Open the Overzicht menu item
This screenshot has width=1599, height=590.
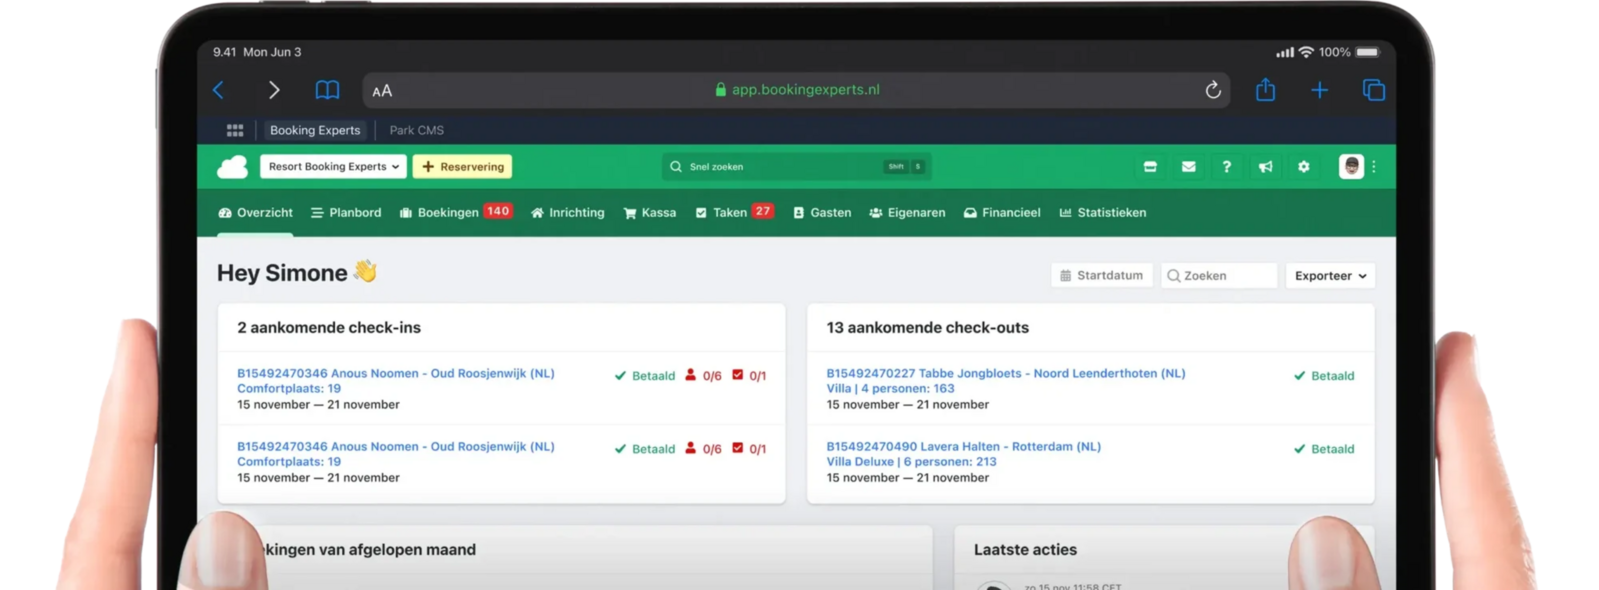[255, 213]
